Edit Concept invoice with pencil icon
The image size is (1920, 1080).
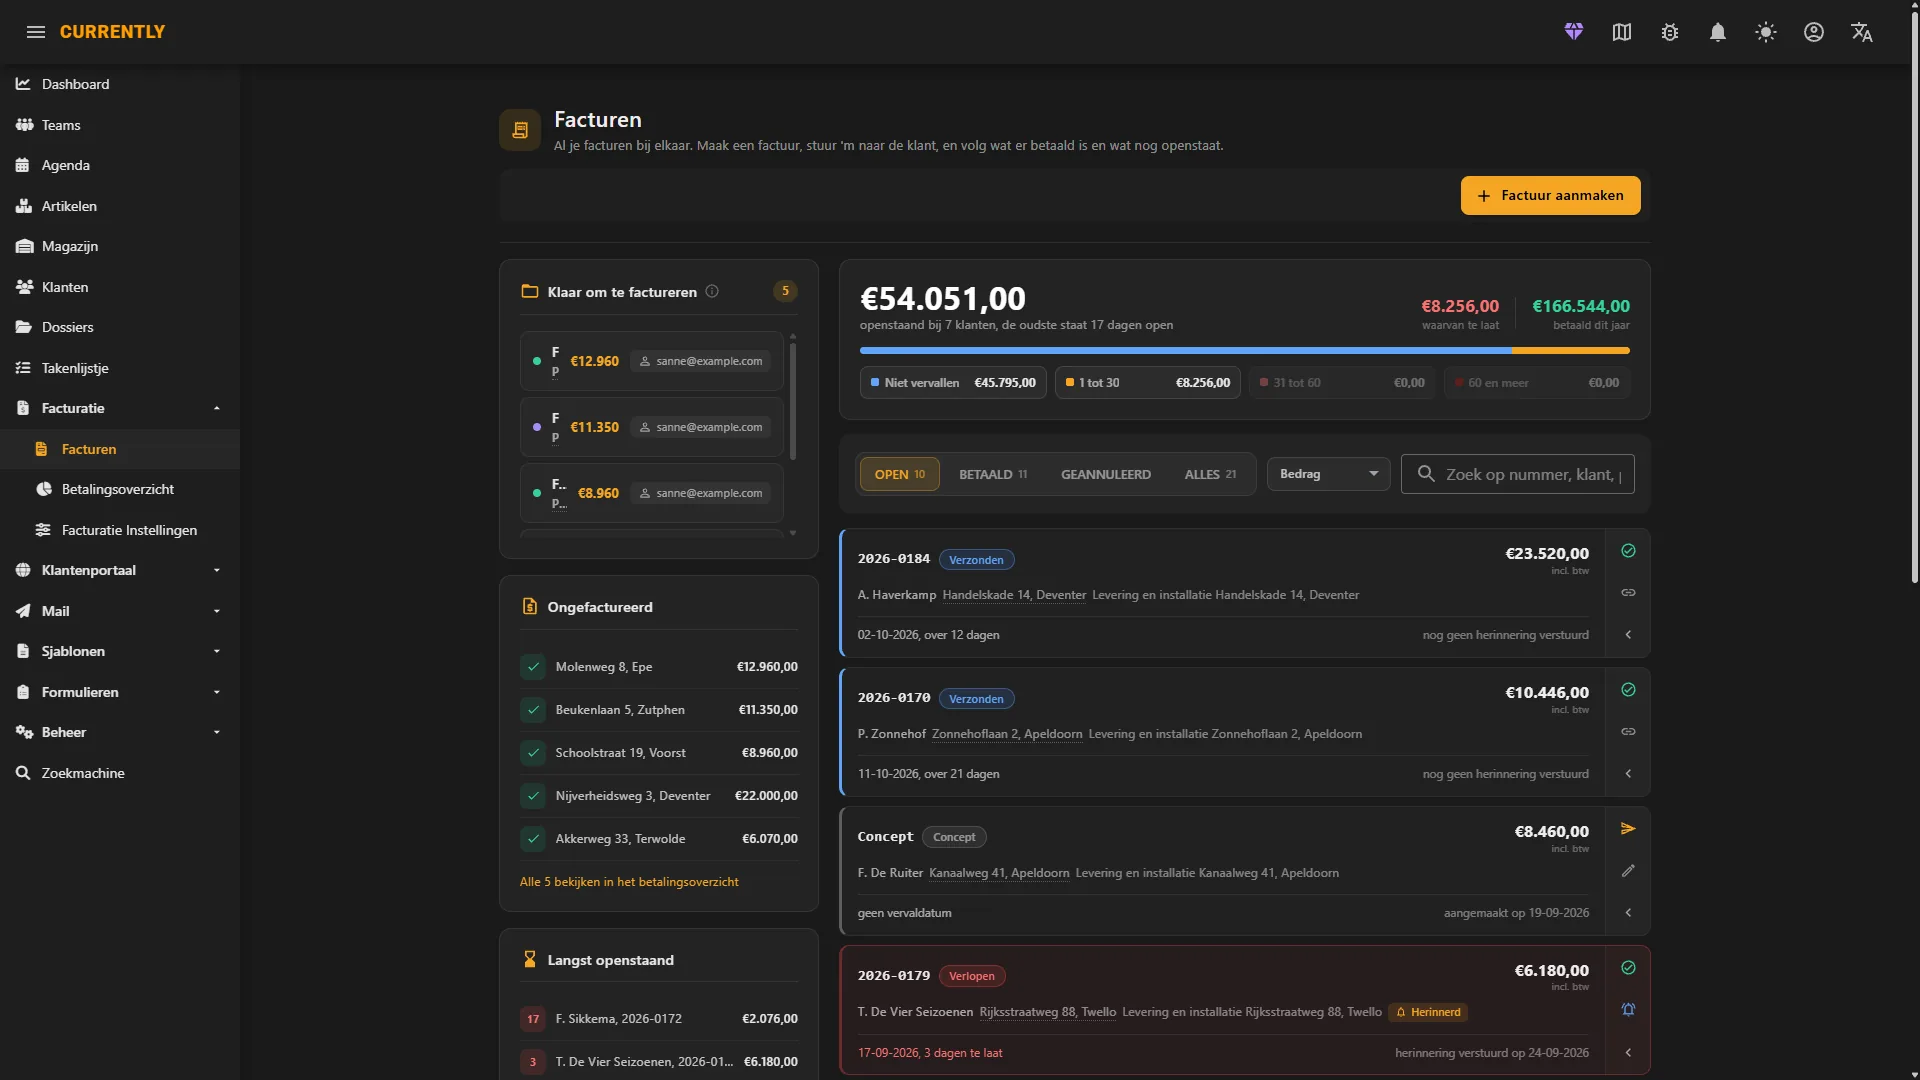point(1628,871)
